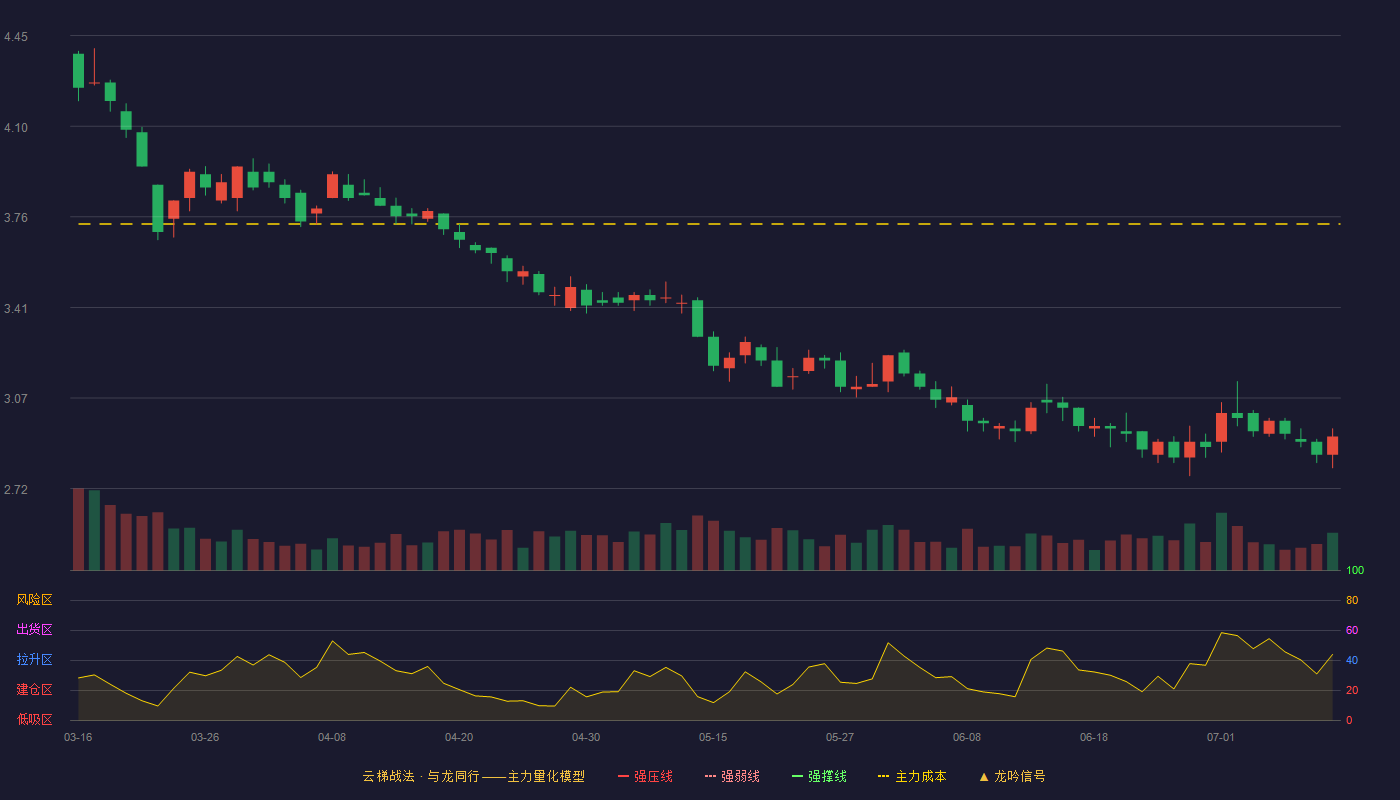Select the 出货区 zone label
Screen dimensions: 1400x800
[34, 630]
